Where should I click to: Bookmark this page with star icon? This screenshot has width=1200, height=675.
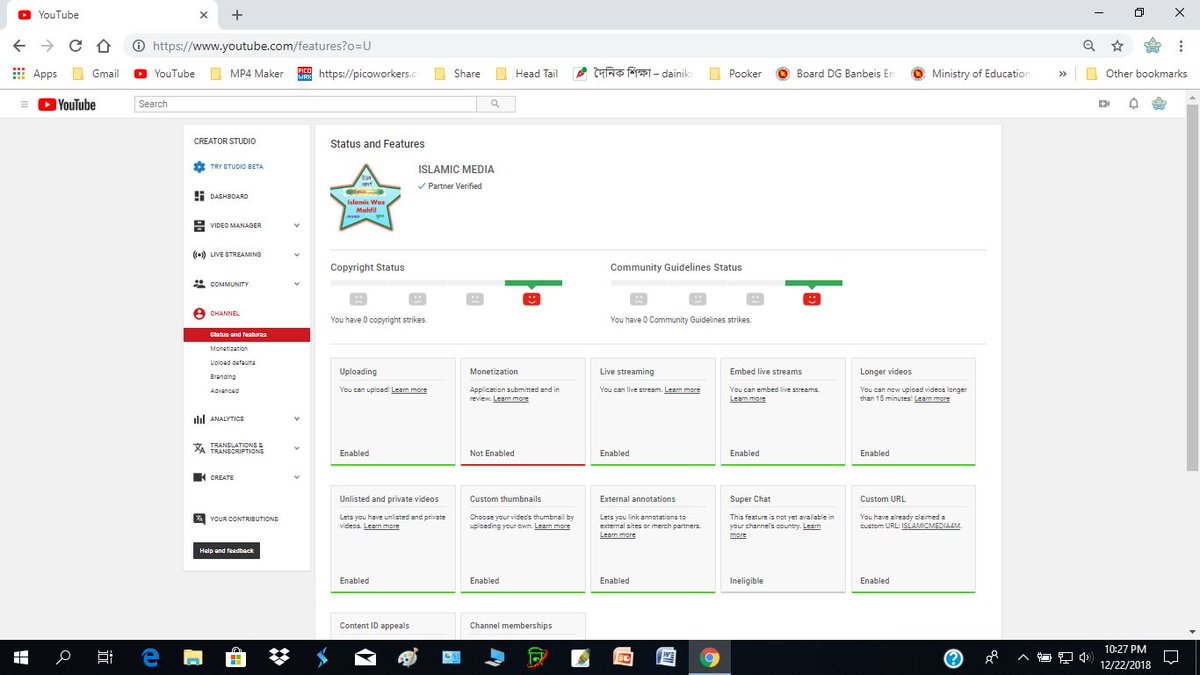[1117, 46]
